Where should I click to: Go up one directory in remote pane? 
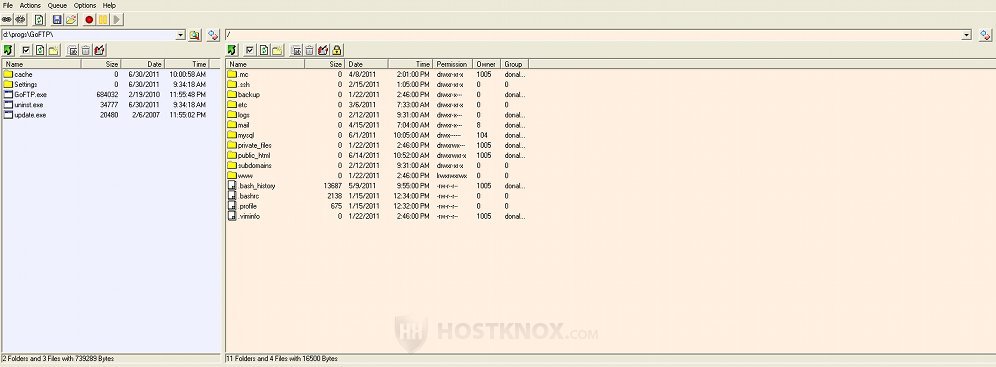[x=232, y=50]
